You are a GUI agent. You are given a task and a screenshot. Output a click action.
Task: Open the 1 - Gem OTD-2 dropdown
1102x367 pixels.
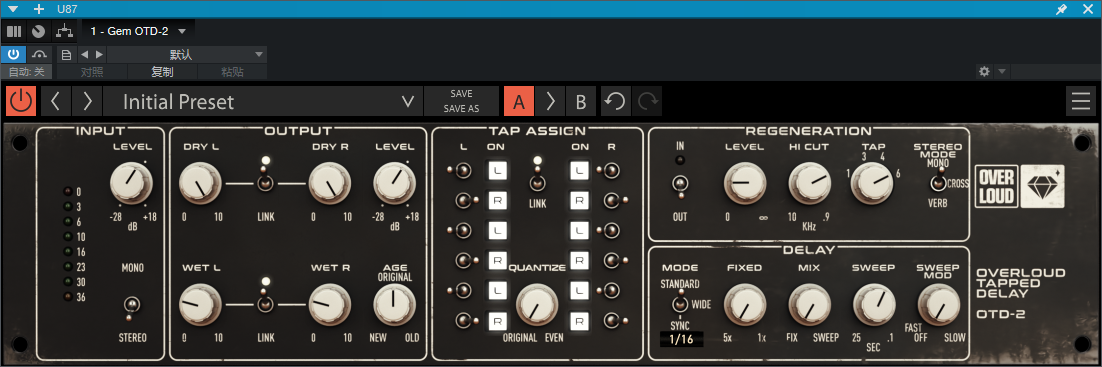pyautogui.click(x=138, y=31)
